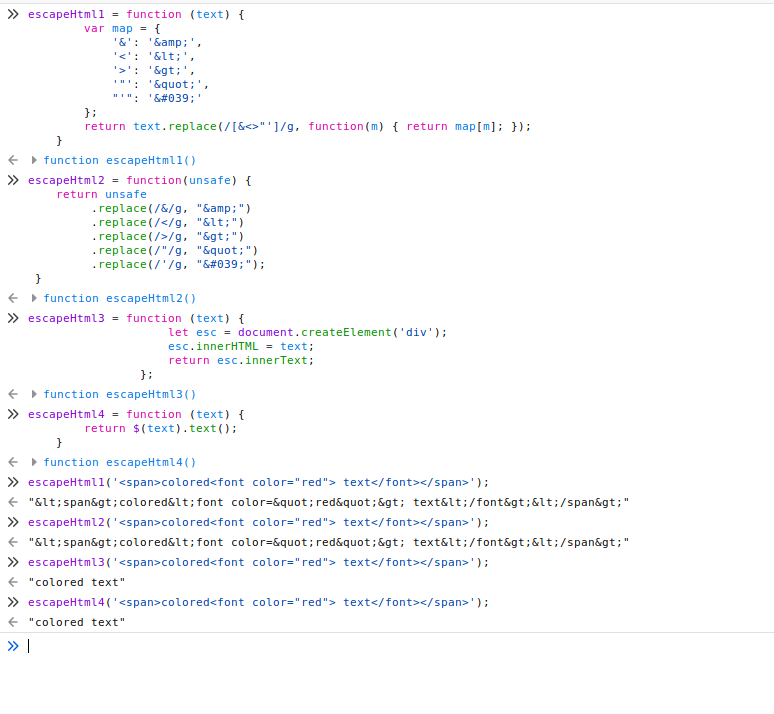Viewport: 774px width, 714px height.
Task: Click the '&': '&amp;', map entry
Action: tap(157, 42)
